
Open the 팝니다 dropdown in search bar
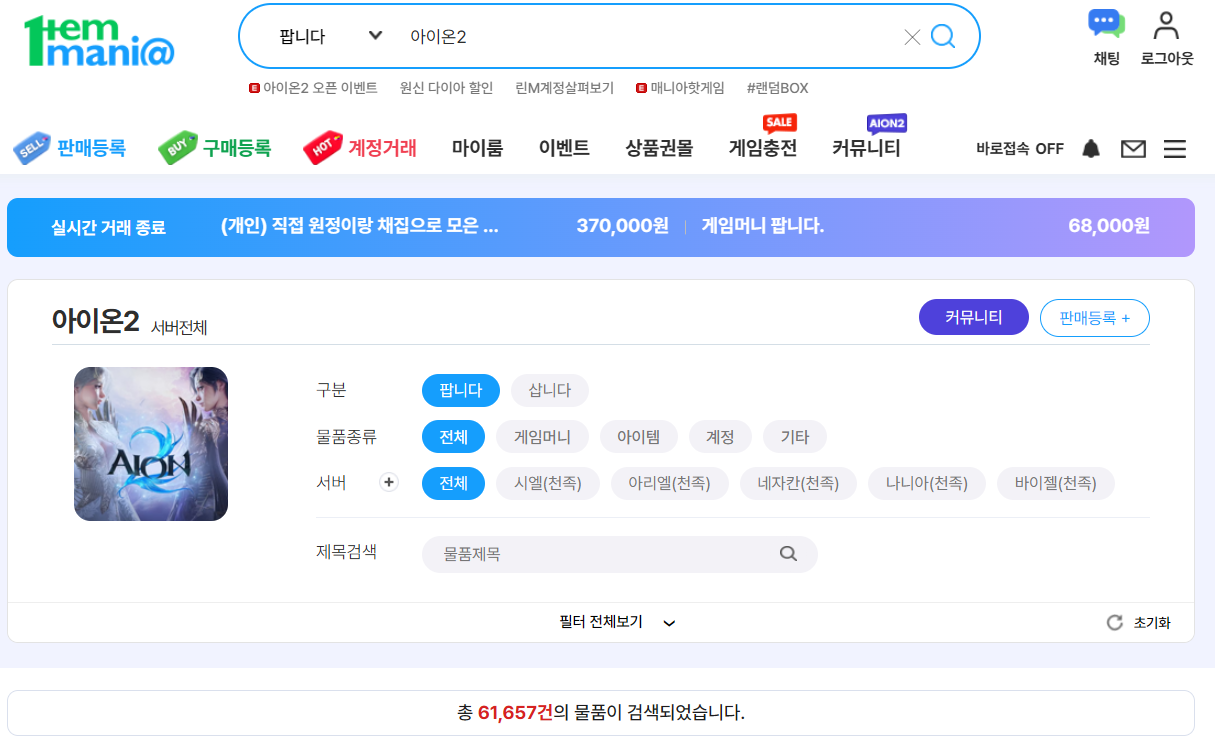330,37
